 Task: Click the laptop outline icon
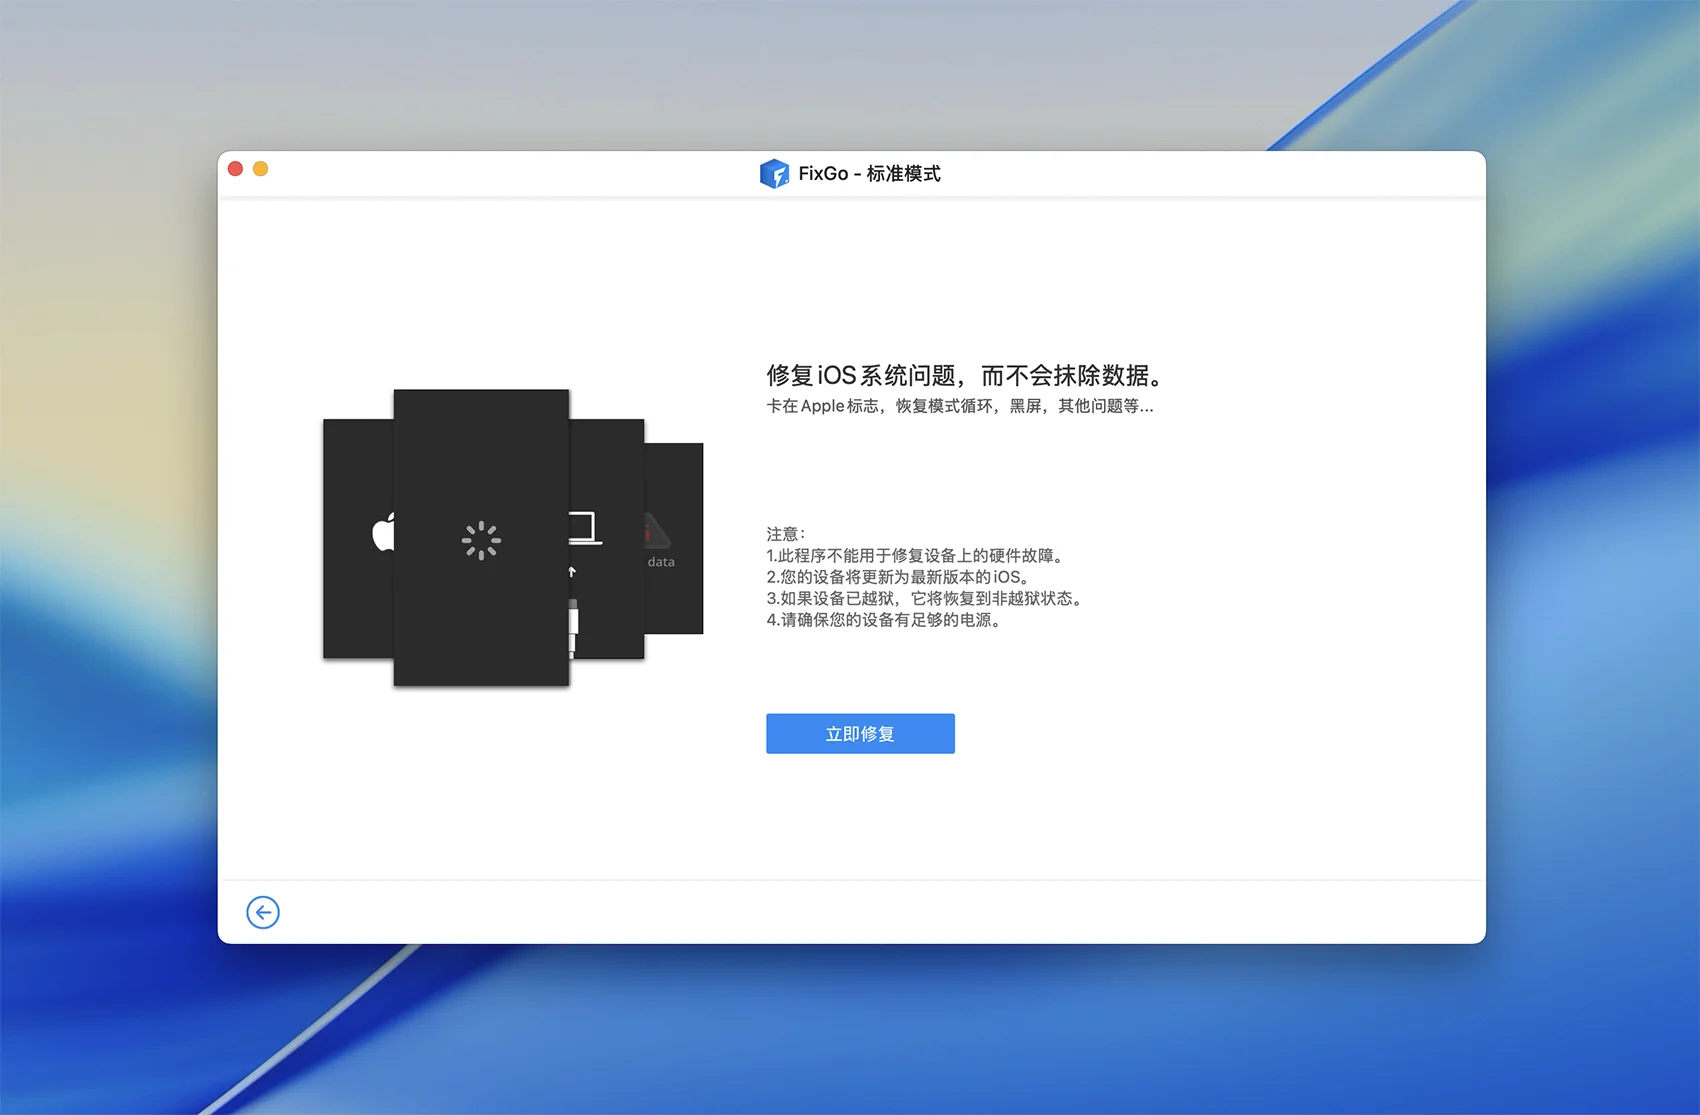585,528
